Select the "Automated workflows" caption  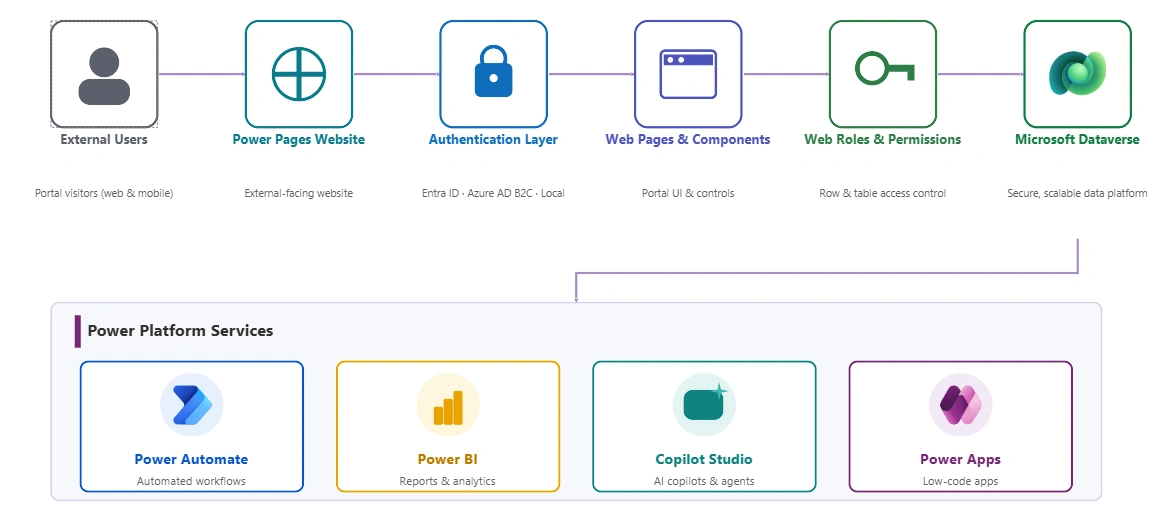pos(191,481)
